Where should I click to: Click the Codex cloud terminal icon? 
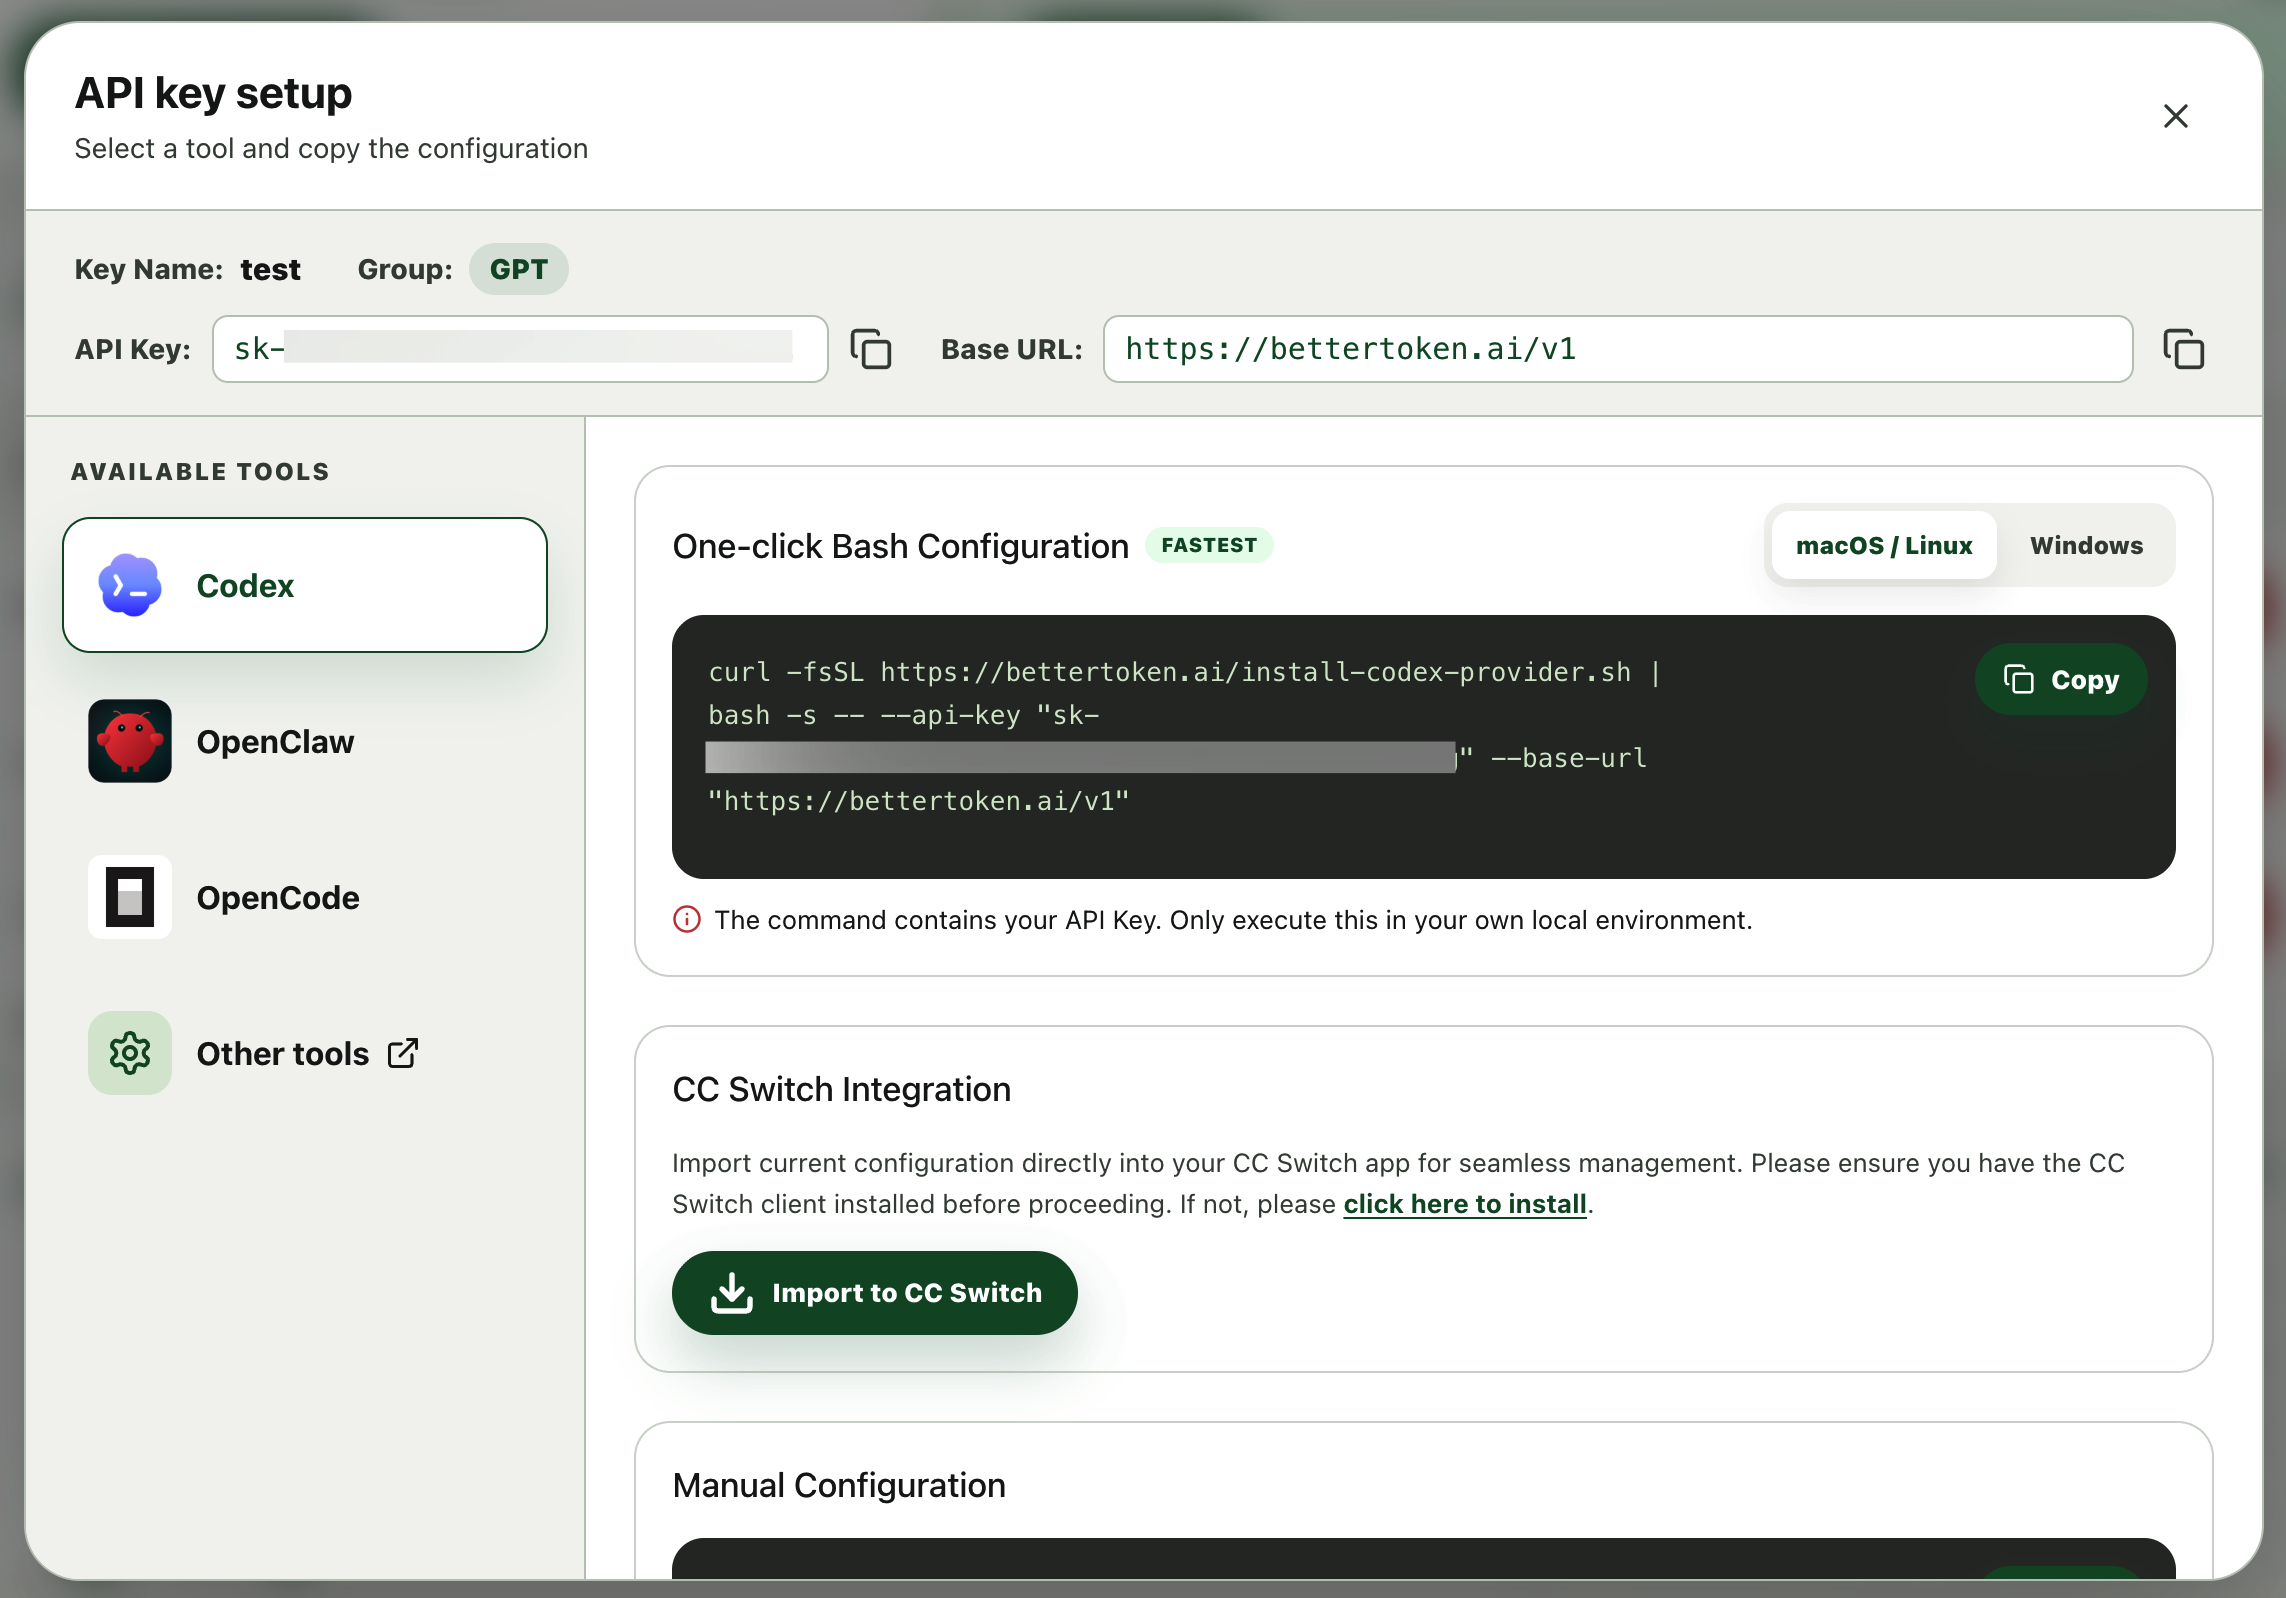(130, 585)
